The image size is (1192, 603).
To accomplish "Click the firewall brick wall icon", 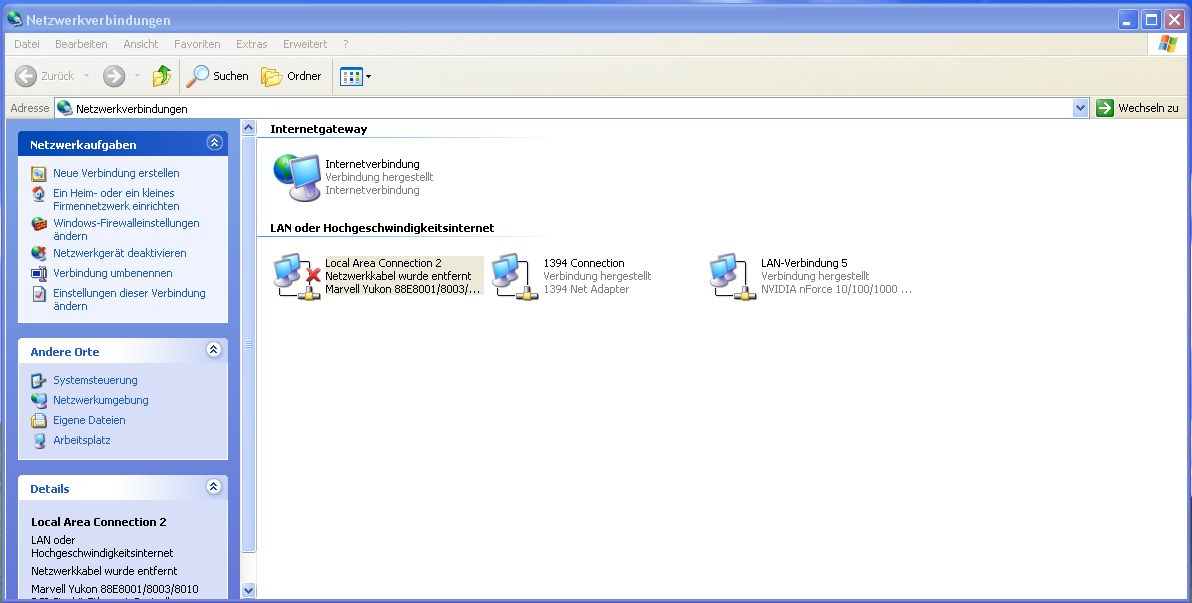I will (x=39, y=224).
